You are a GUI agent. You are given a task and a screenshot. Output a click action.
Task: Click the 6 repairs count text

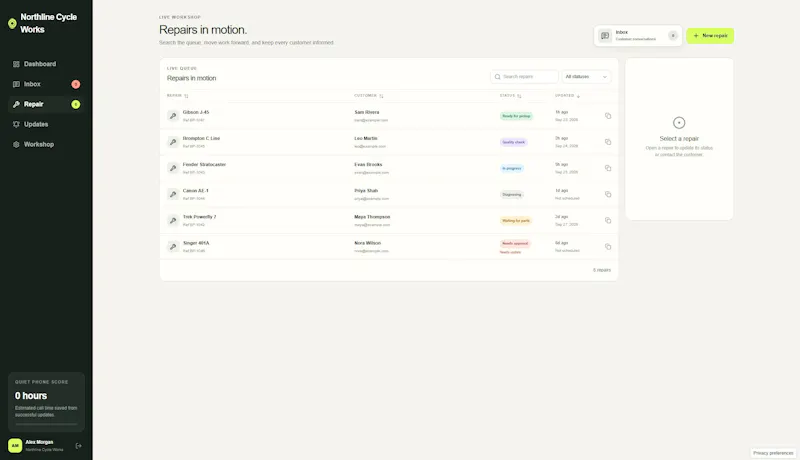tap(602, 270)
